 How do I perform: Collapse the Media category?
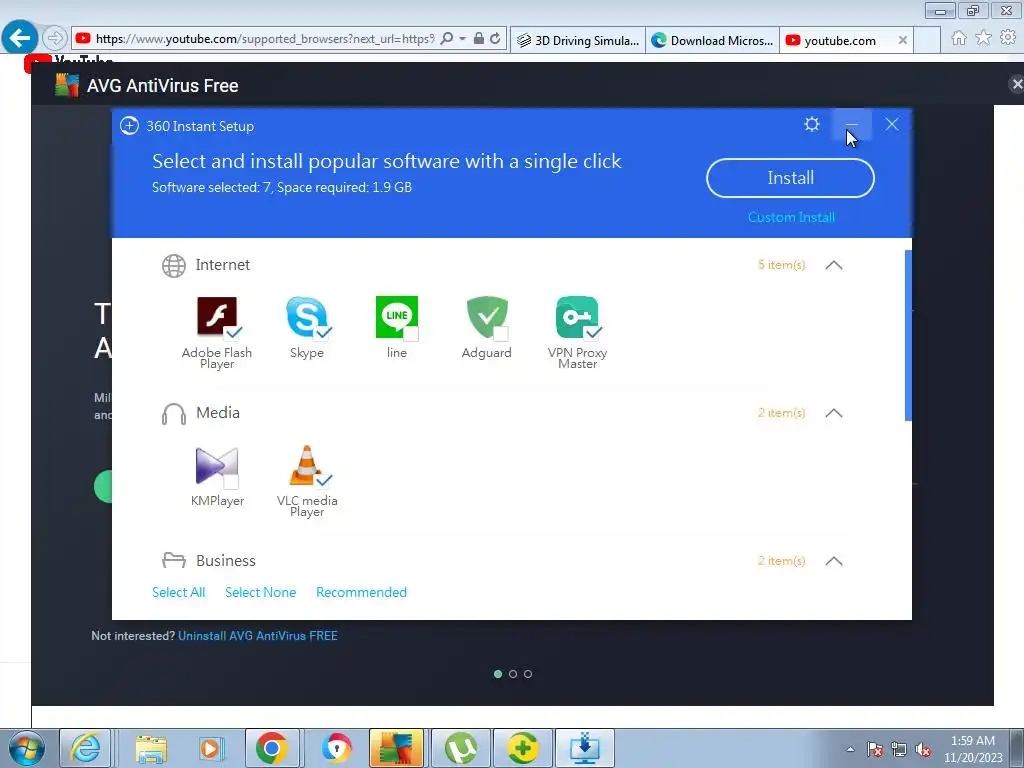[834, 413]
